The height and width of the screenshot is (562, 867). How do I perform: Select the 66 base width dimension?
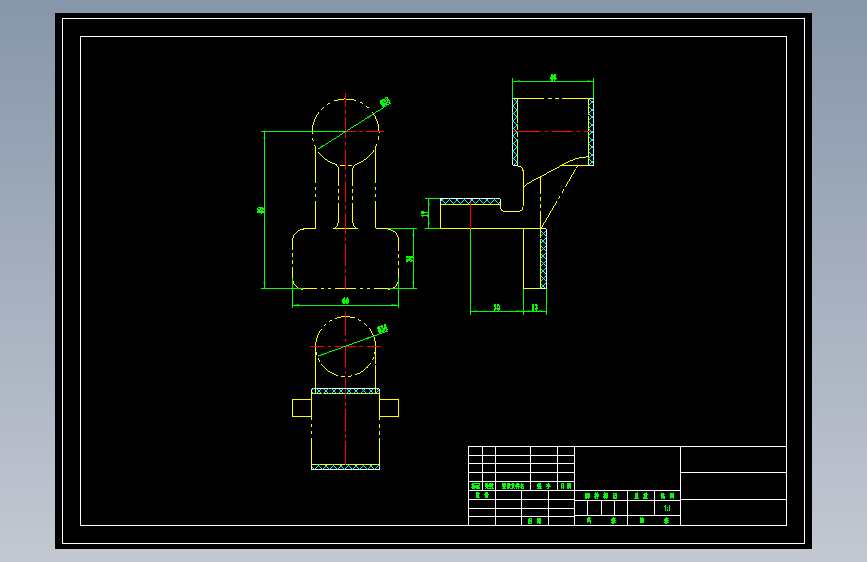coord(346,300)
